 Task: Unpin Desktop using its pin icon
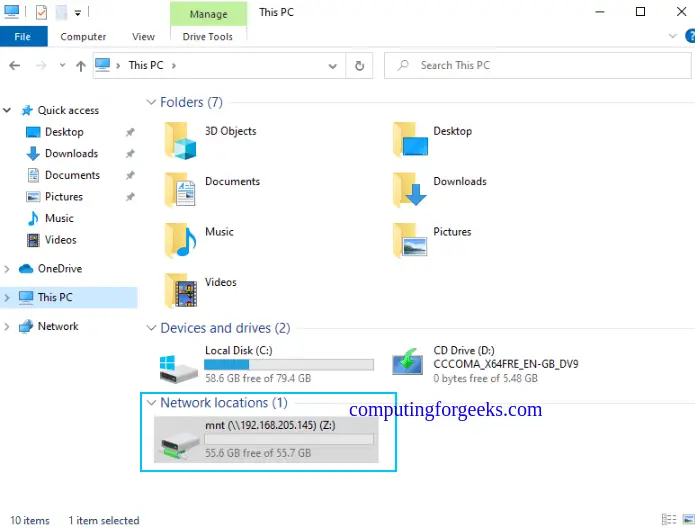130,132
